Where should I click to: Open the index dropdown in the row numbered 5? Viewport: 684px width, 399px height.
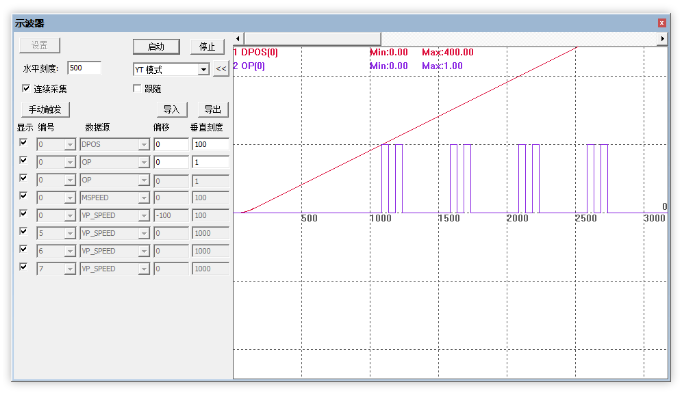[70, 233]
